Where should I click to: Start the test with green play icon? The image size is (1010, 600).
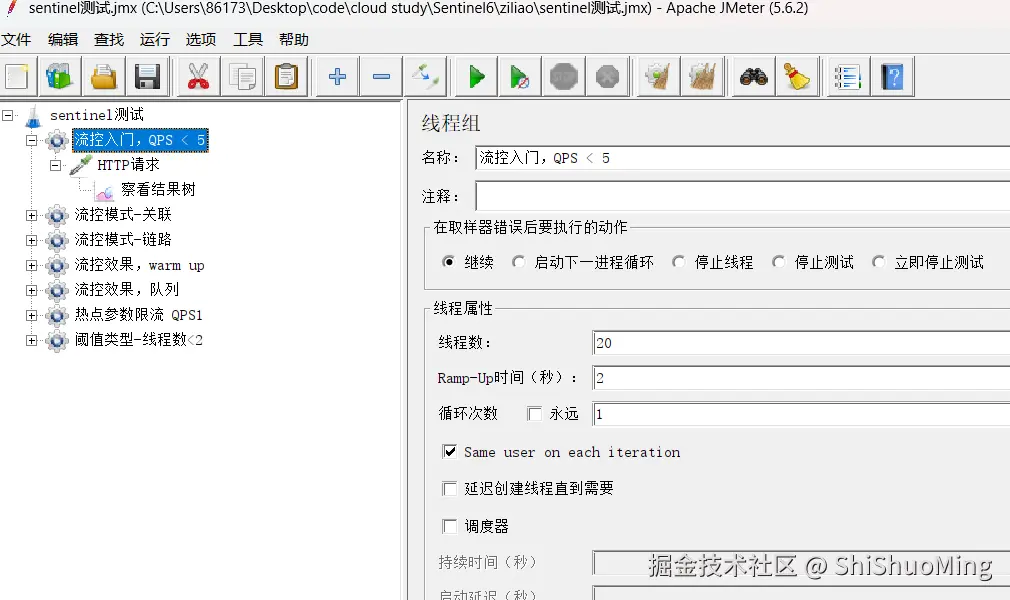[476, 77]
